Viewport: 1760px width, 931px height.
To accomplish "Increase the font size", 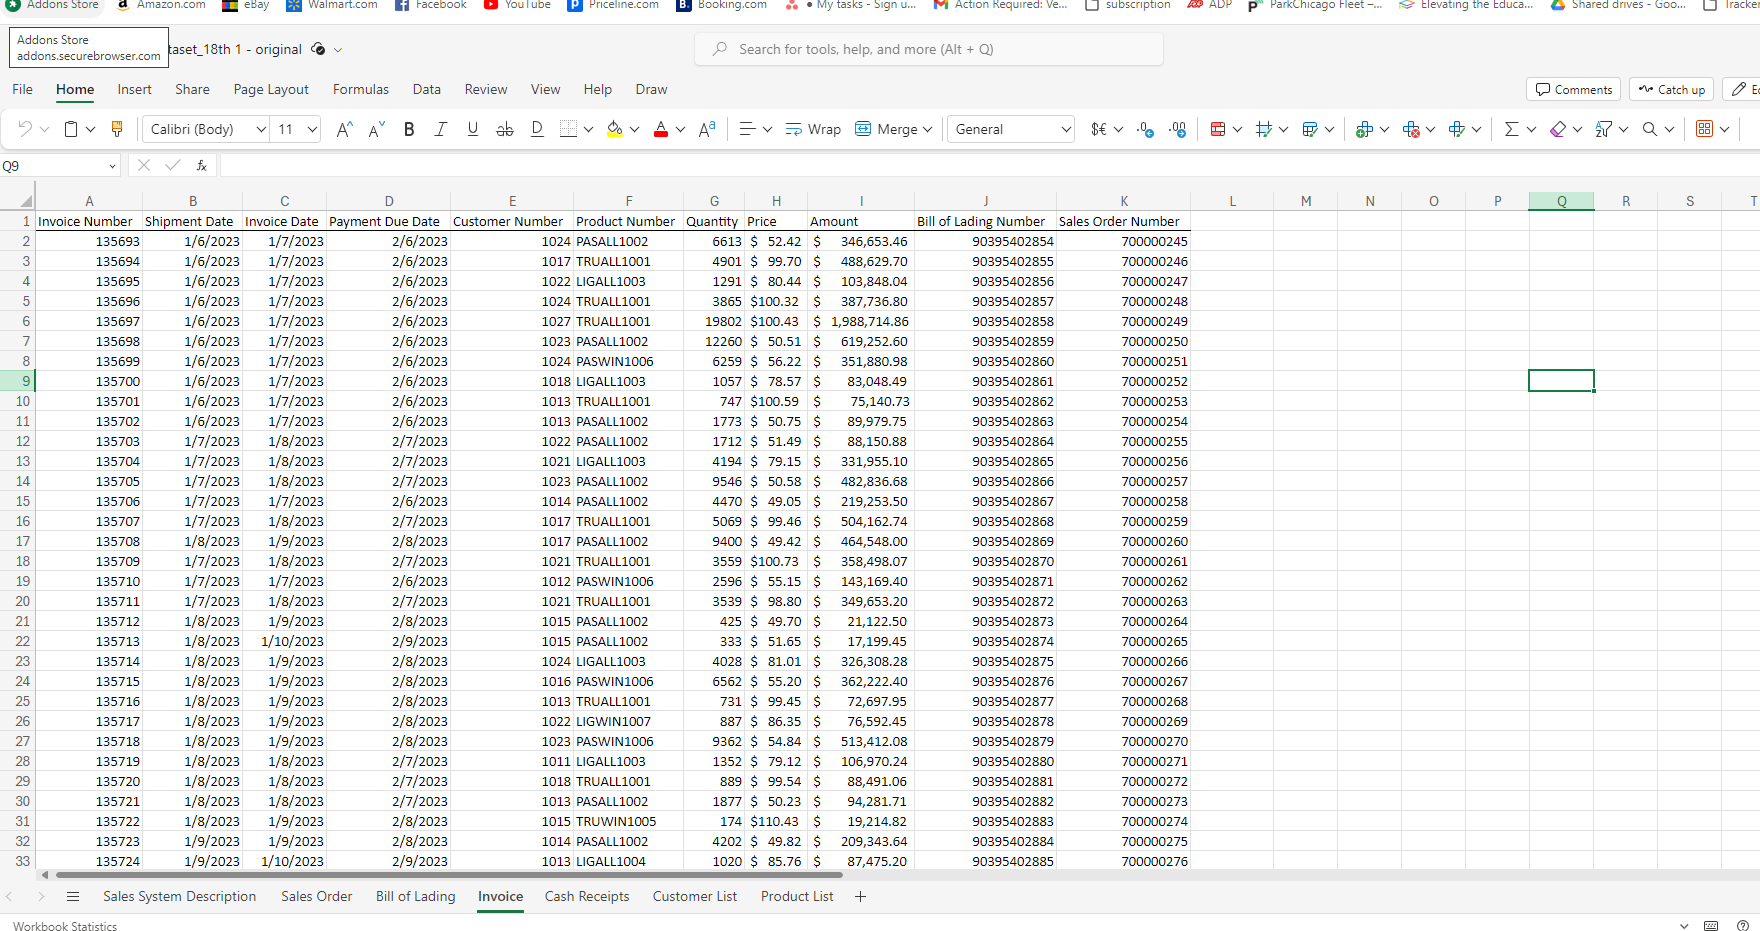I will 344,129.
